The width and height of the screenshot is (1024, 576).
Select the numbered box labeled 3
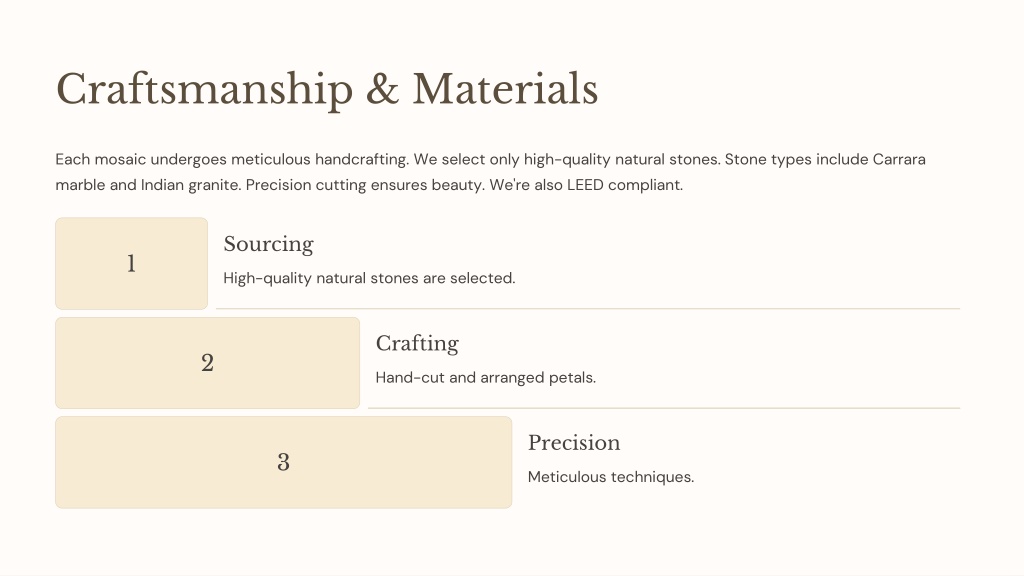pyautogui.click(x=283, y=462)
